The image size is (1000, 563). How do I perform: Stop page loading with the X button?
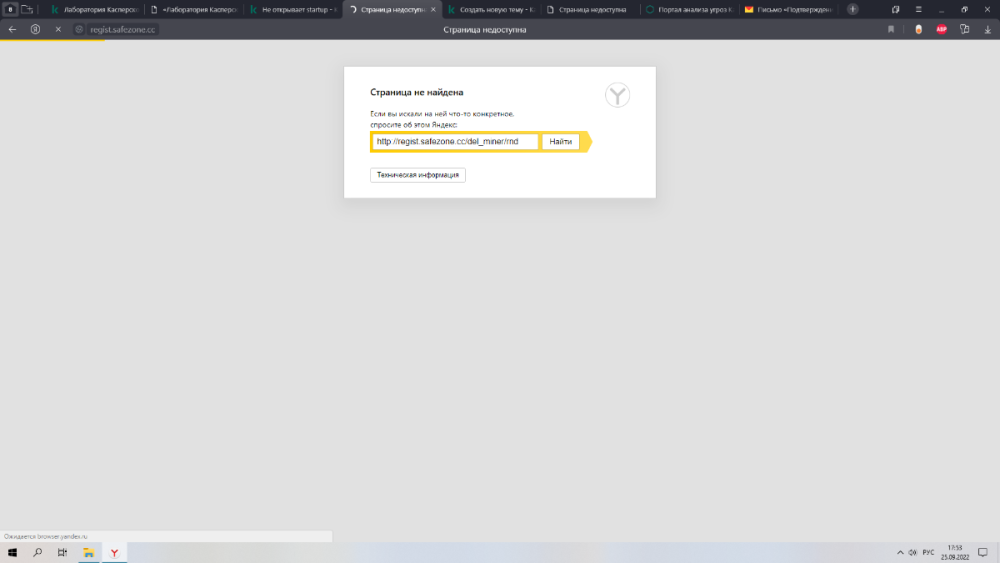coord(58,29)
